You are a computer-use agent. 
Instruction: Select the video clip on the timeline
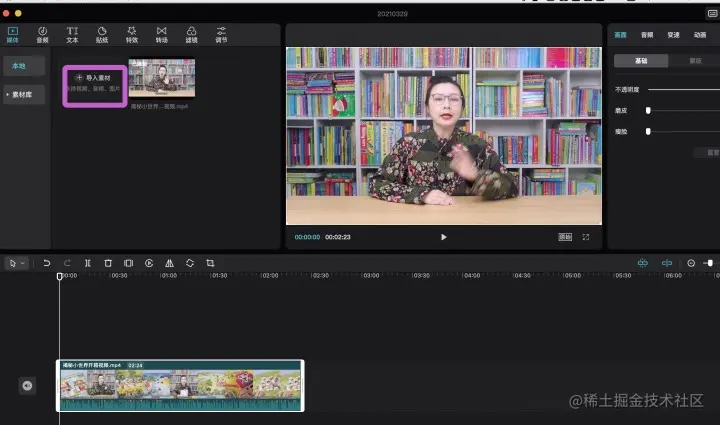point(180,386)
